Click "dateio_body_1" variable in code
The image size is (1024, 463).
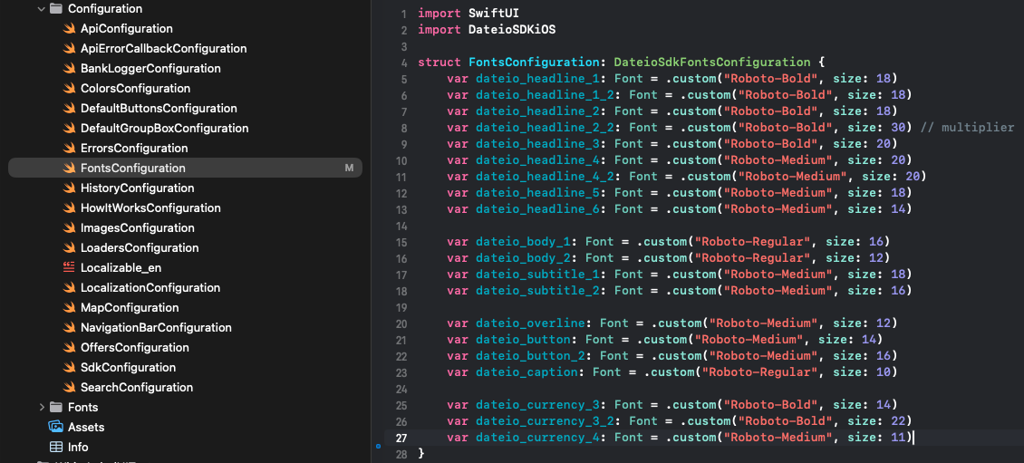tap(523, 242)
